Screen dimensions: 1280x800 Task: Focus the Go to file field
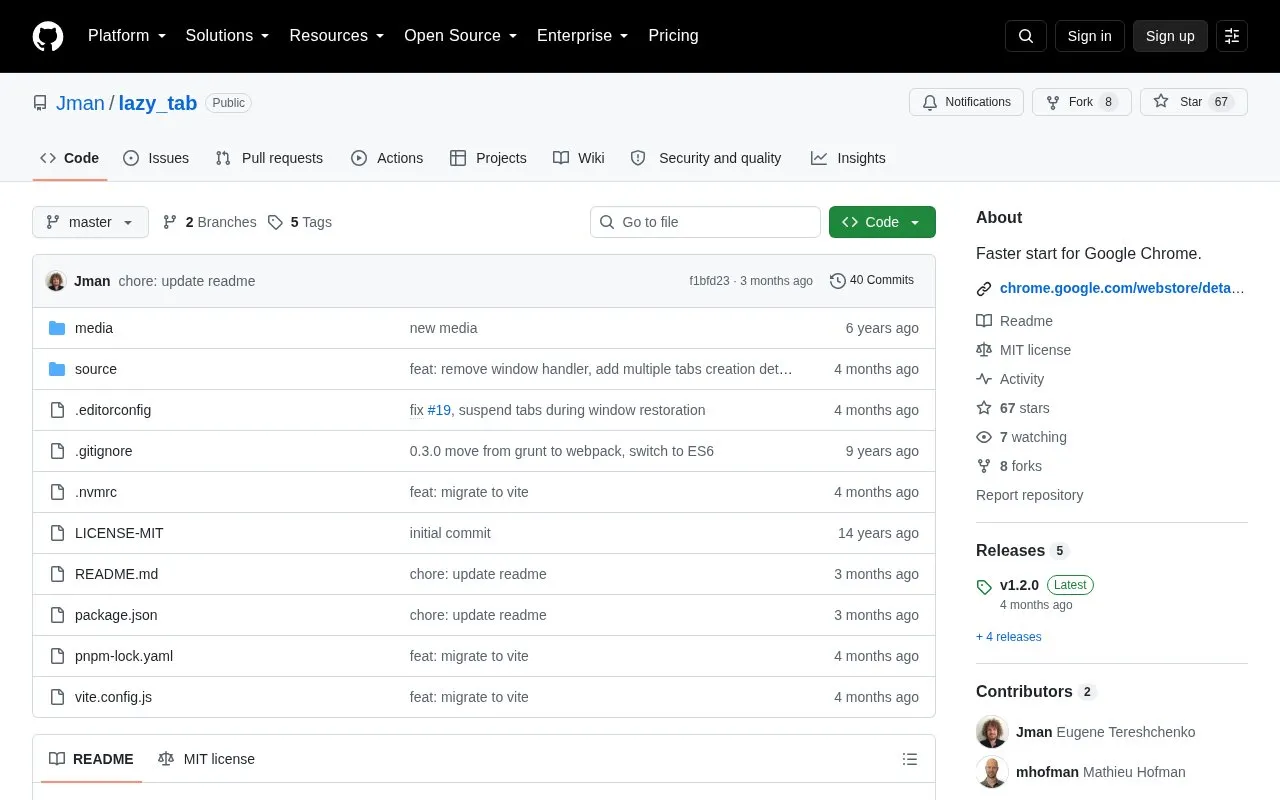(705, 222)
